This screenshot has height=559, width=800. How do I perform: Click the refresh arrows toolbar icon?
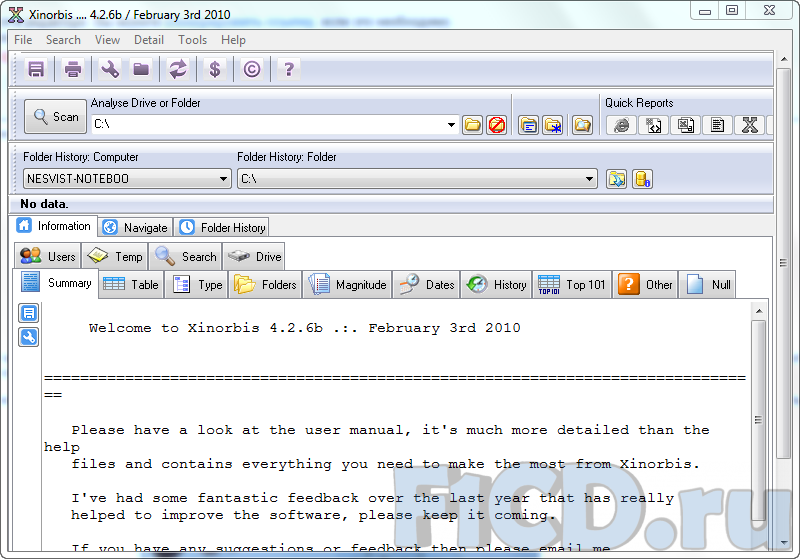click(x=178, y=69)
